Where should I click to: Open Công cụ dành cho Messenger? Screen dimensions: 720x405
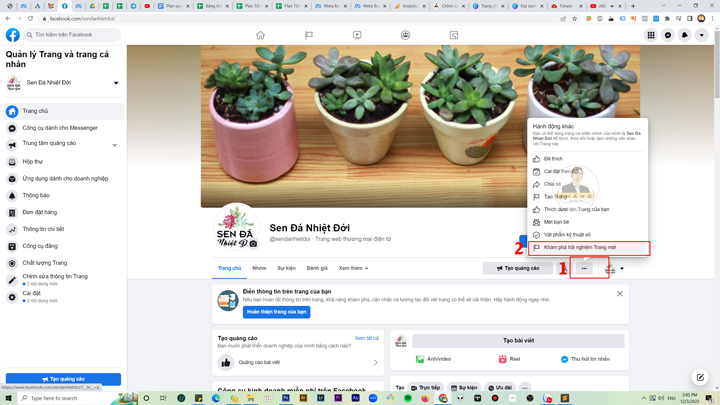pos(63,128)
